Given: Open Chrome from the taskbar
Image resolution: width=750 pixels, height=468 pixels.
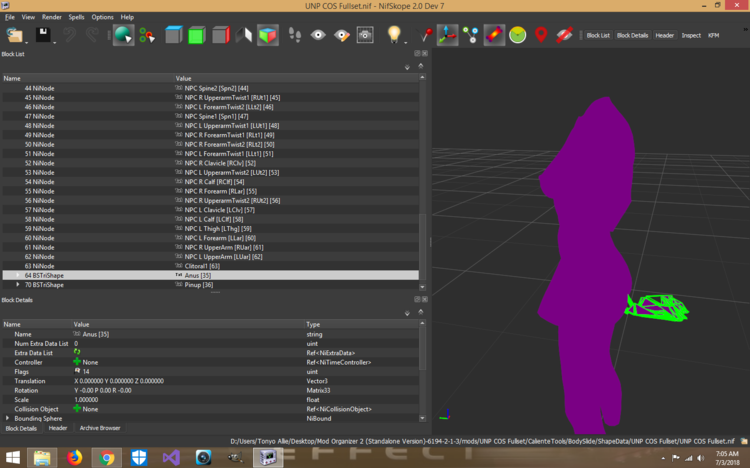Looking at the screenshot, I should (107, 457).
